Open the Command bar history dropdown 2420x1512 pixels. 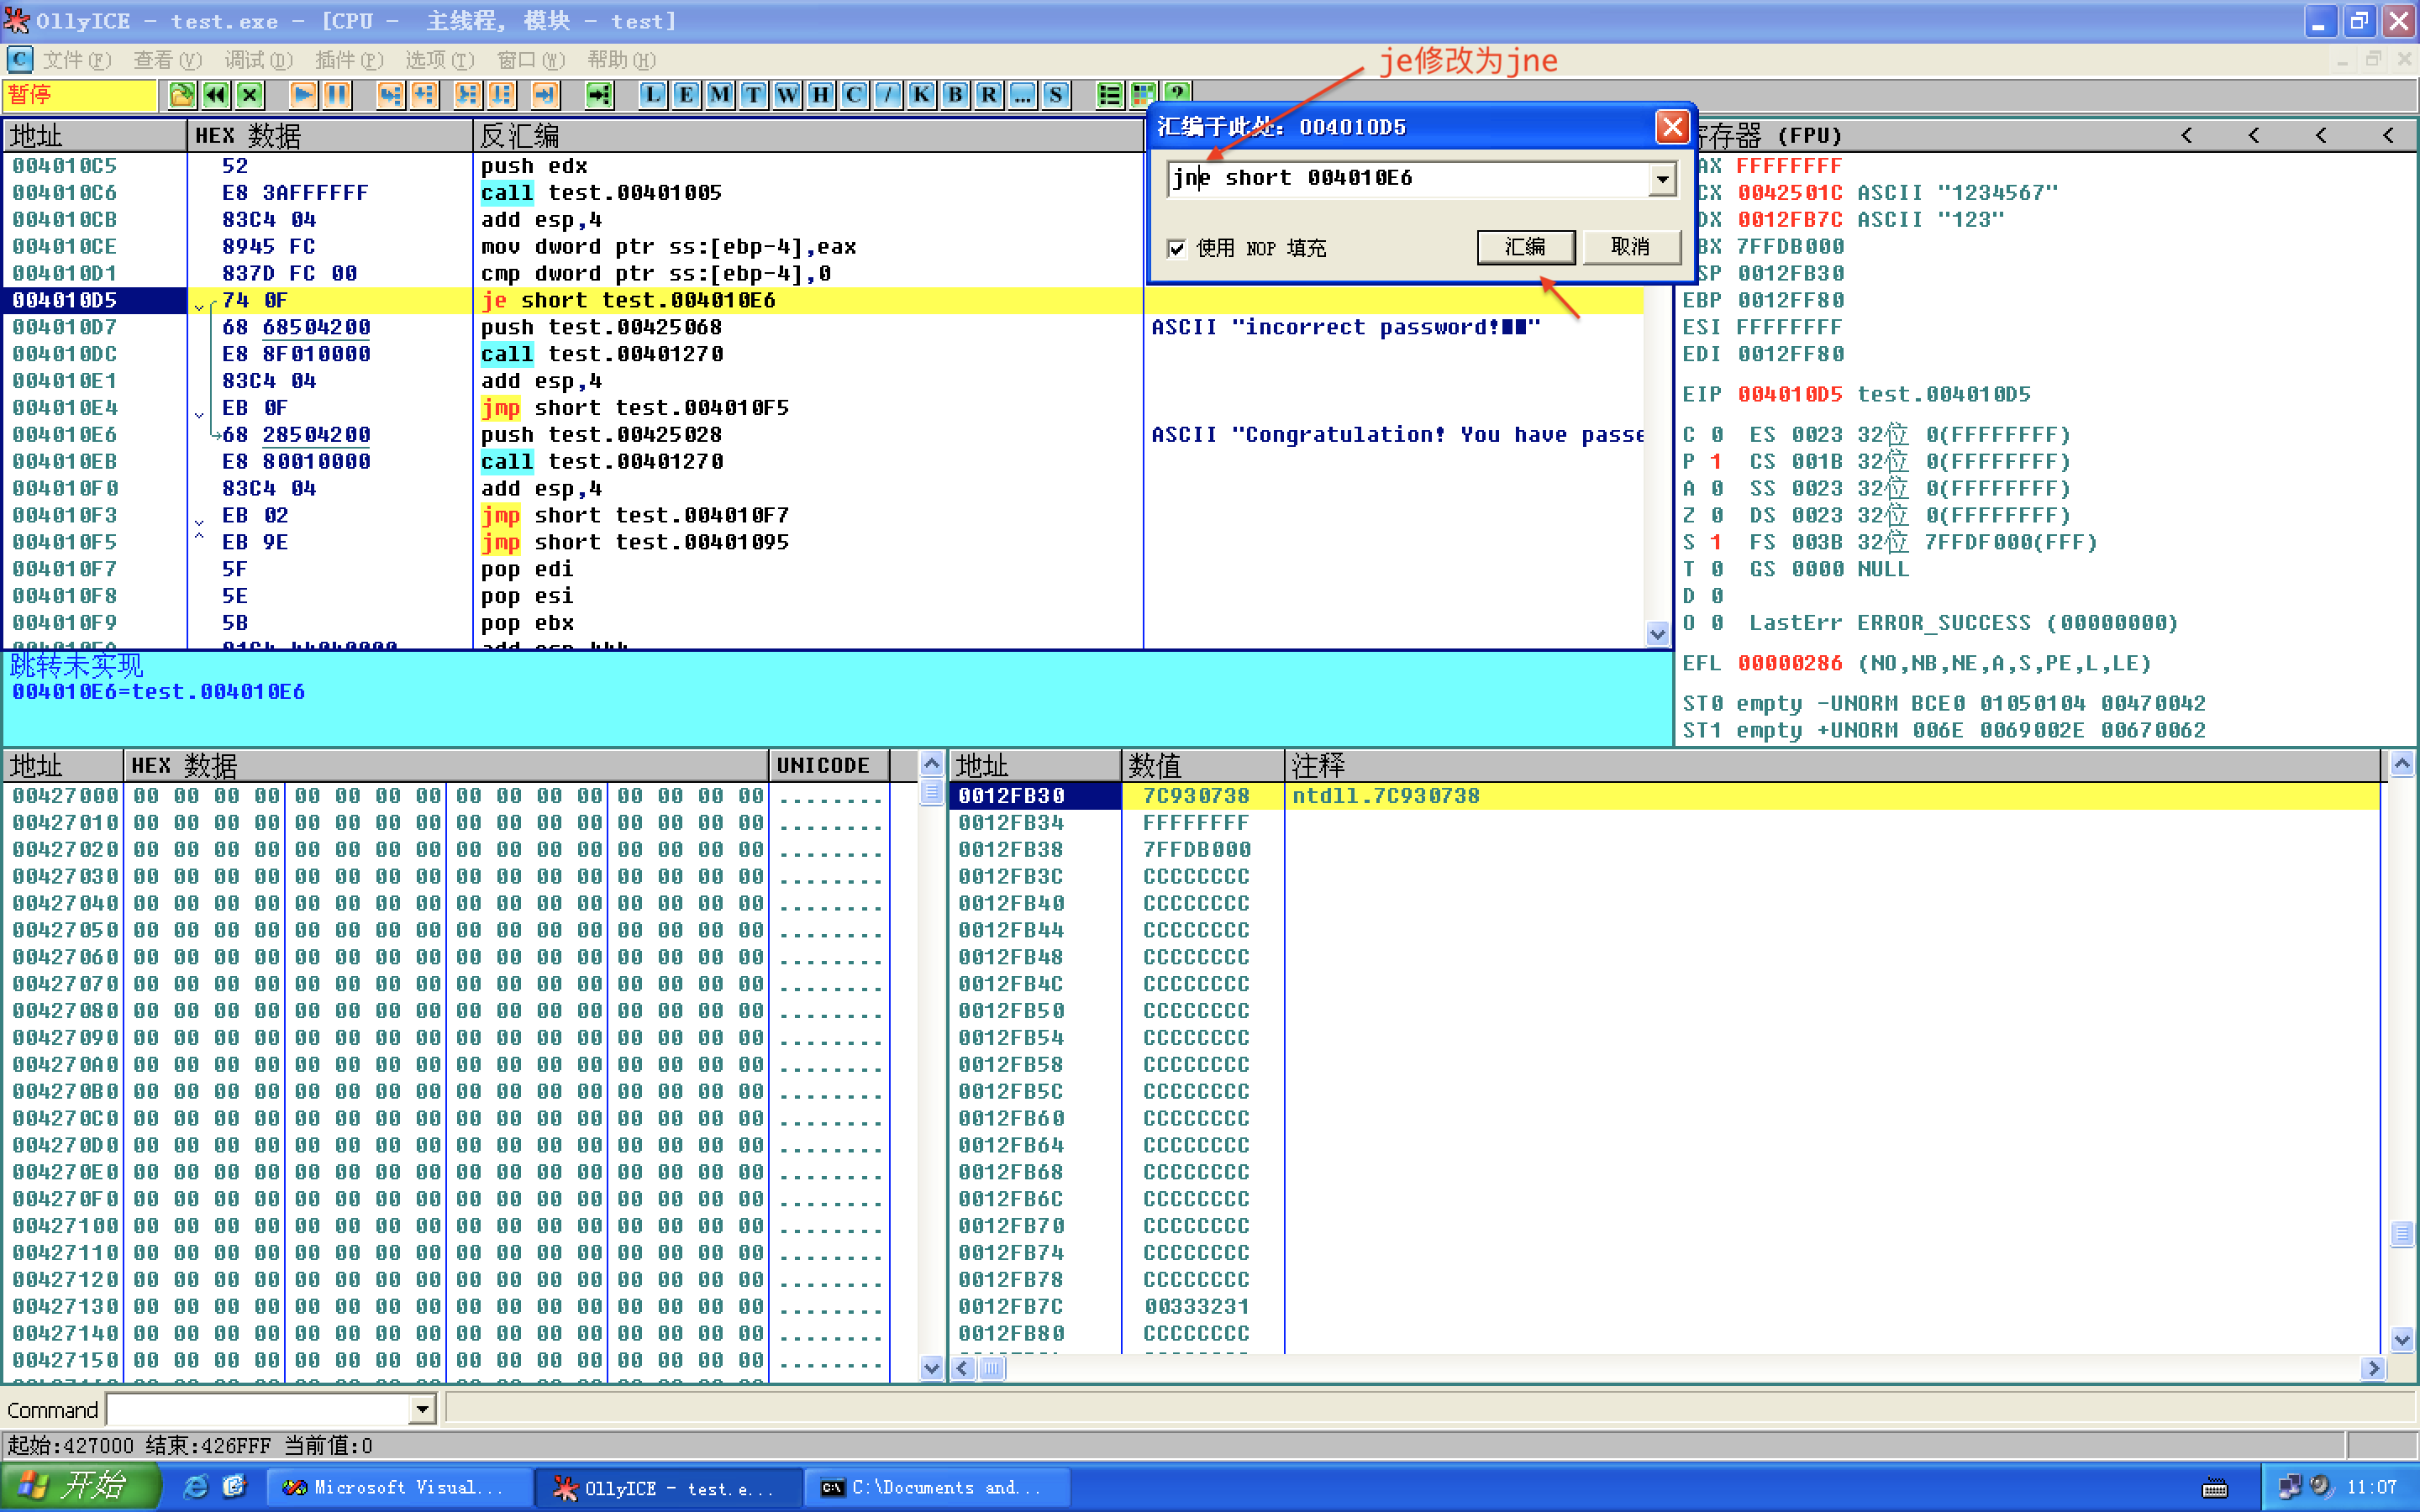pos(422,1410)
